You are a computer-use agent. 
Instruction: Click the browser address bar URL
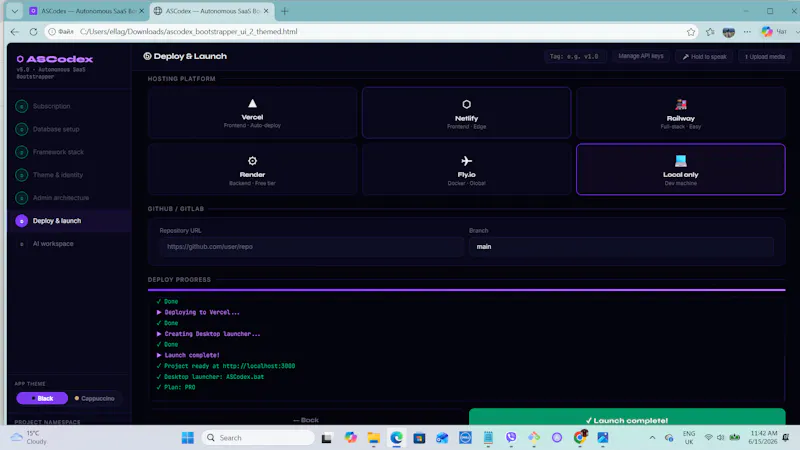pos(189,32)
